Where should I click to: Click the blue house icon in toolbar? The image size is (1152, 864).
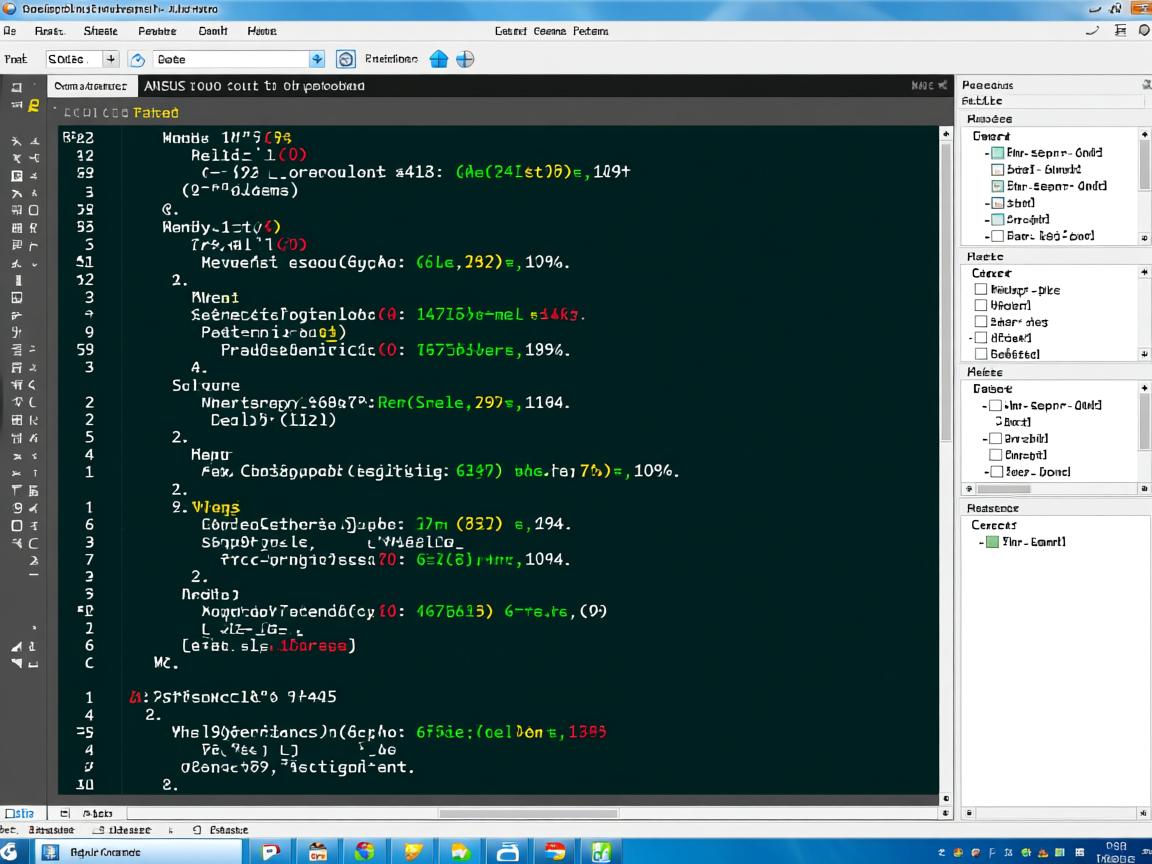point(438,59)
